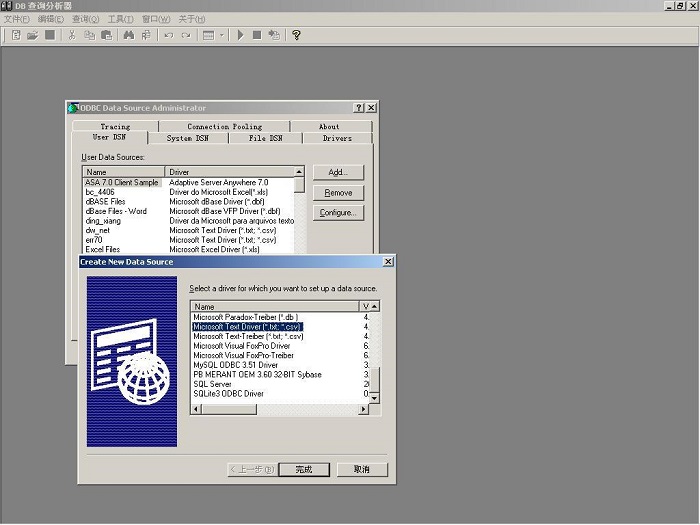Click the Add... button
The image size is (700, 525).
[x=338, y=172]
